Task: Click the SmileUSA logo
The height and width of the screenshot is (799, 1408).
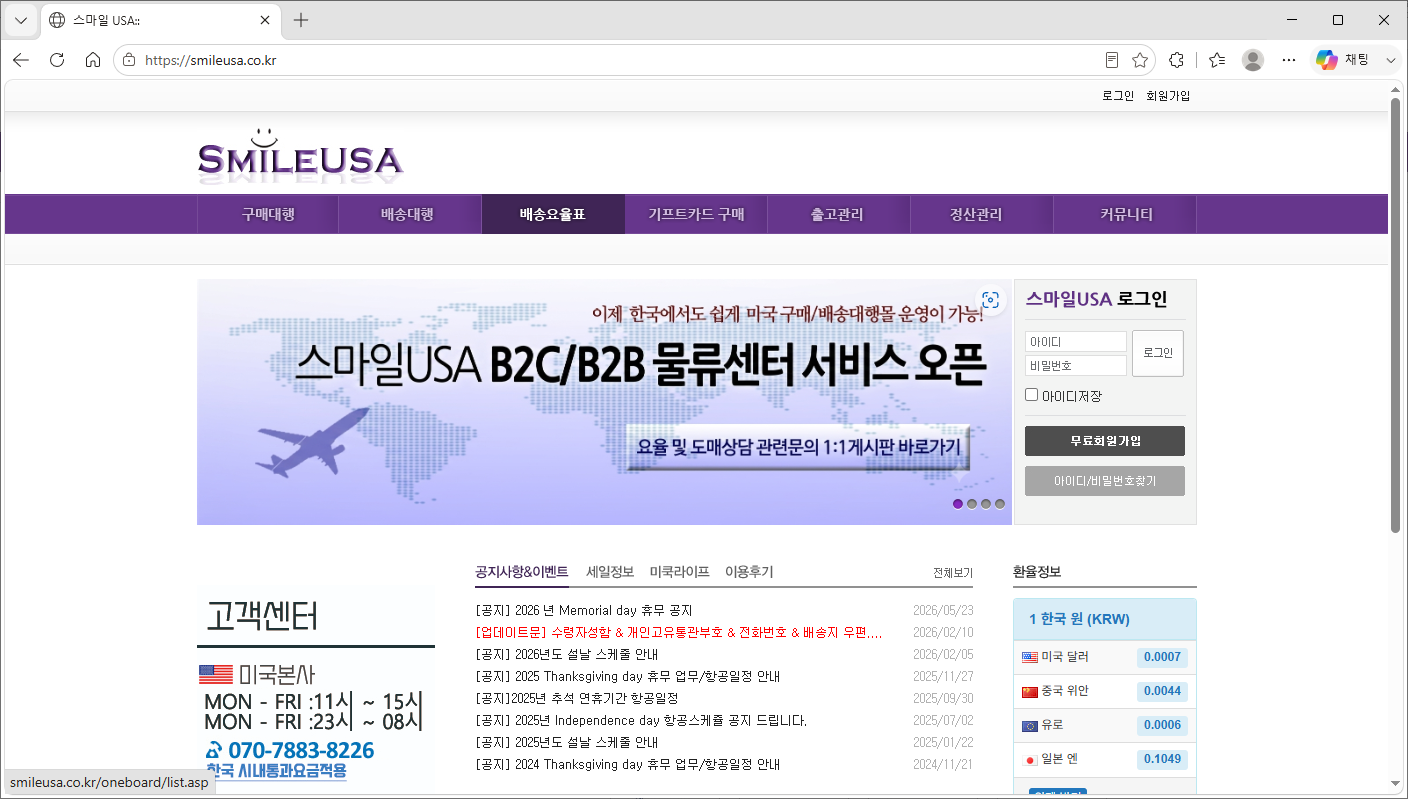Action: point(300,155)
